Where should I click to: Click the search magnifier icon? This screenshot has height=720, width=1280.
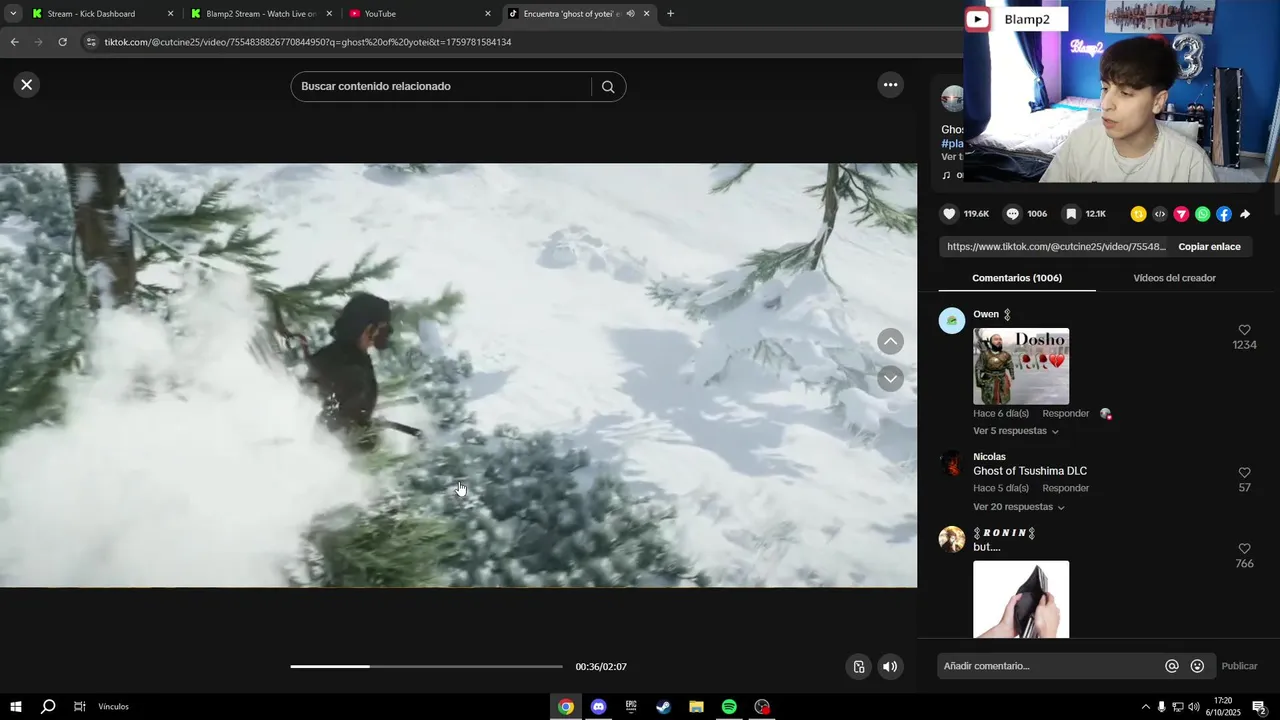607,86
